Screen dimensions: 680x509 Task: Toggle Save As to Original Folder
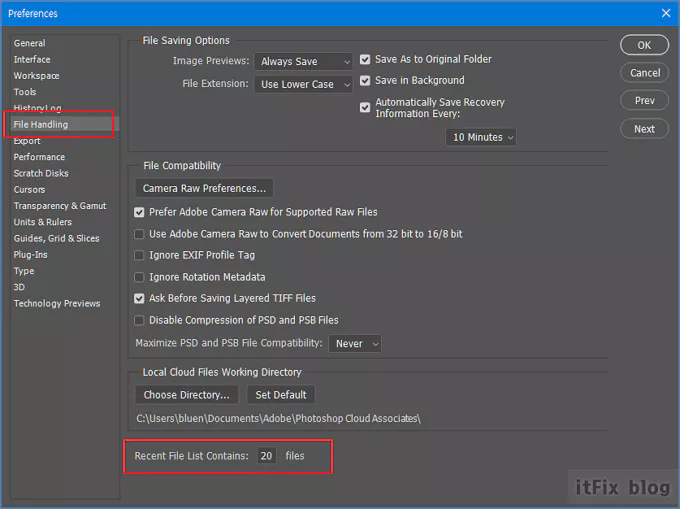(x=365, y=59)
